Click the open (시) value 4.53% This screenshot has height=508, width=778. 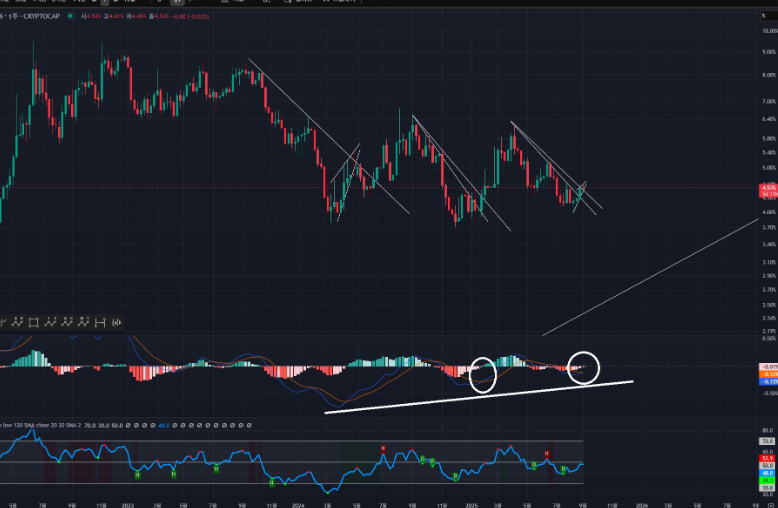coord(94,16)
